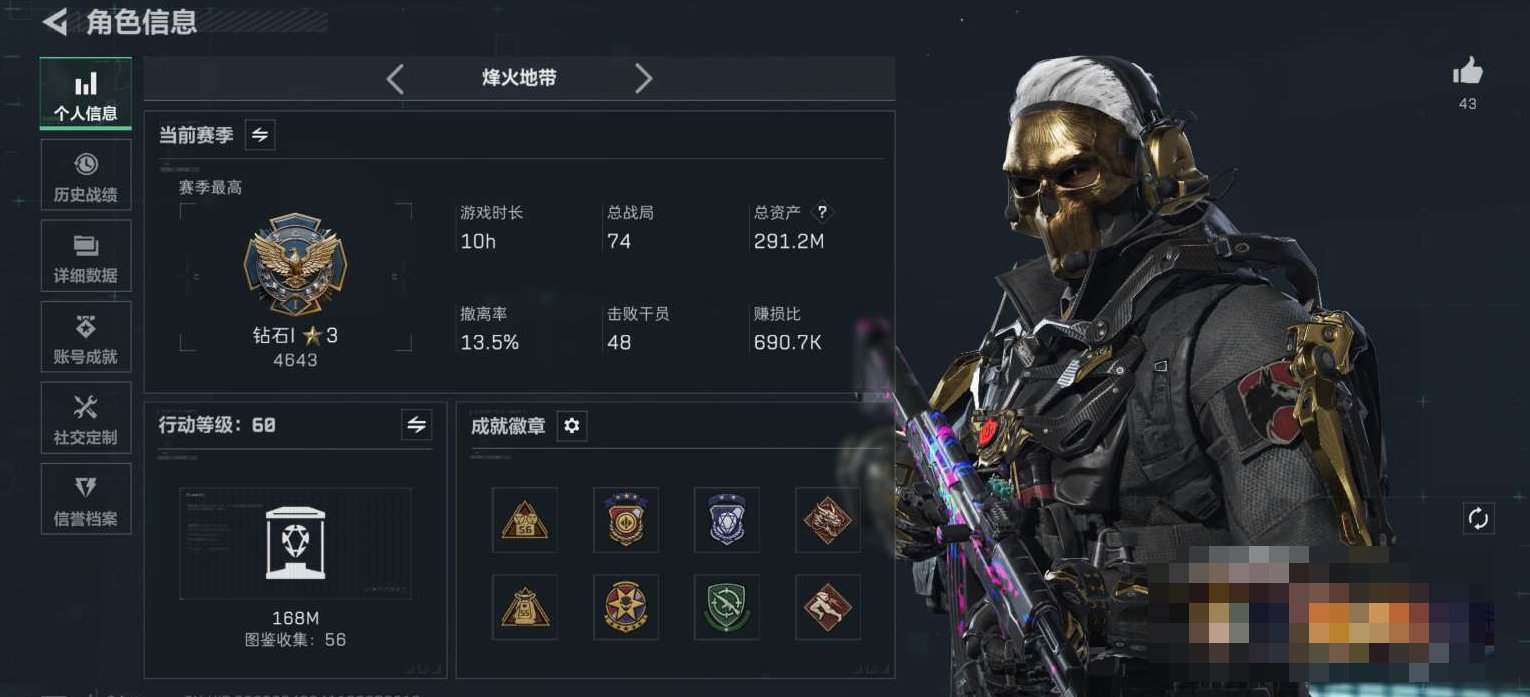Click the 烽火地带 mode title

pos(519,78)
